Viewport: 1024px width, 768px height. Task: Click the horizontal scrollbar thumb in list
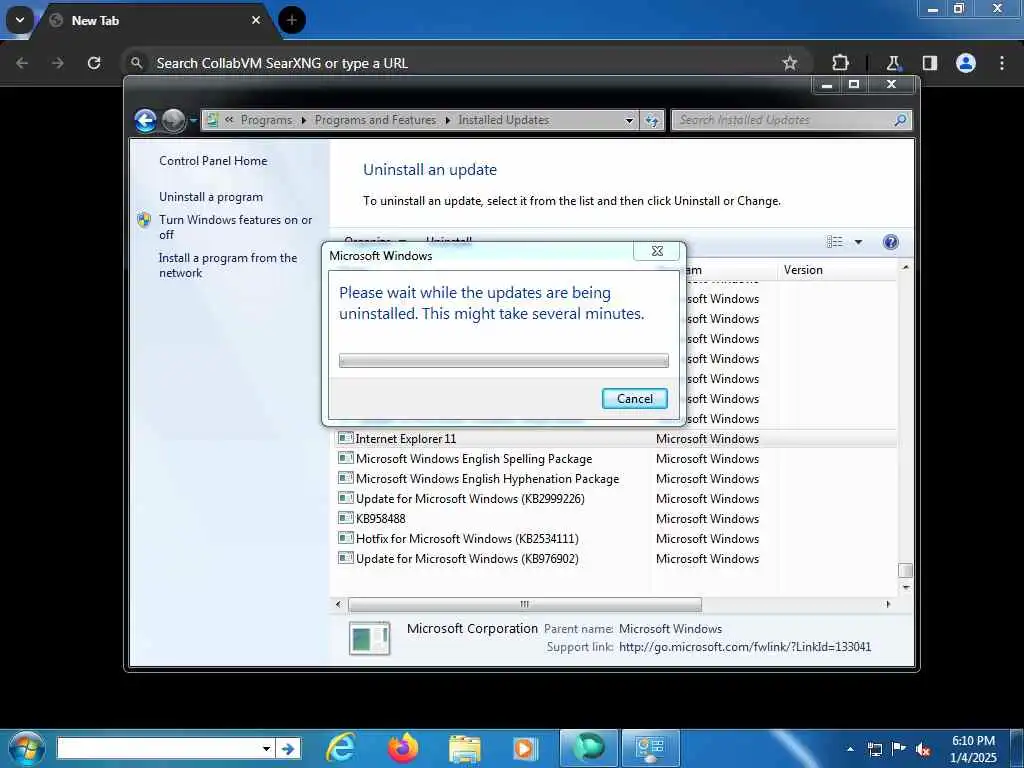coord(524,604)
